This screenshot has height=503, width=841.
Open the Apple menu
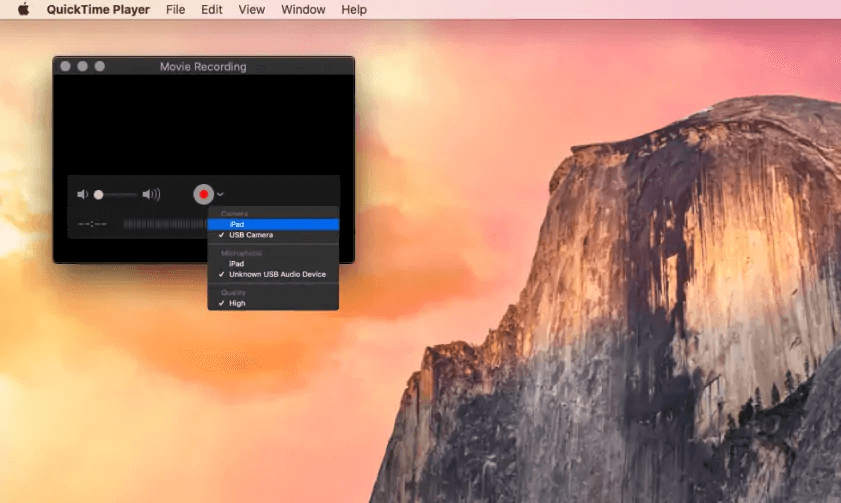point(23,10)
